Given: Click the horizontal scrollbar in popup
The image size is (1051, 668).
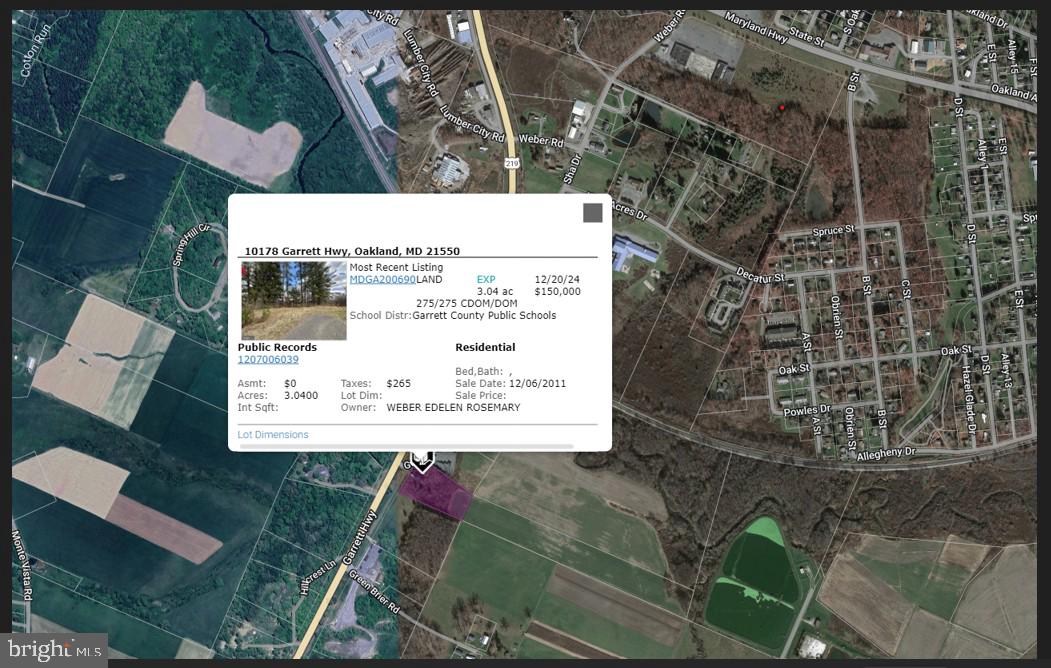Looking at the screenshot, I should 407,446.
